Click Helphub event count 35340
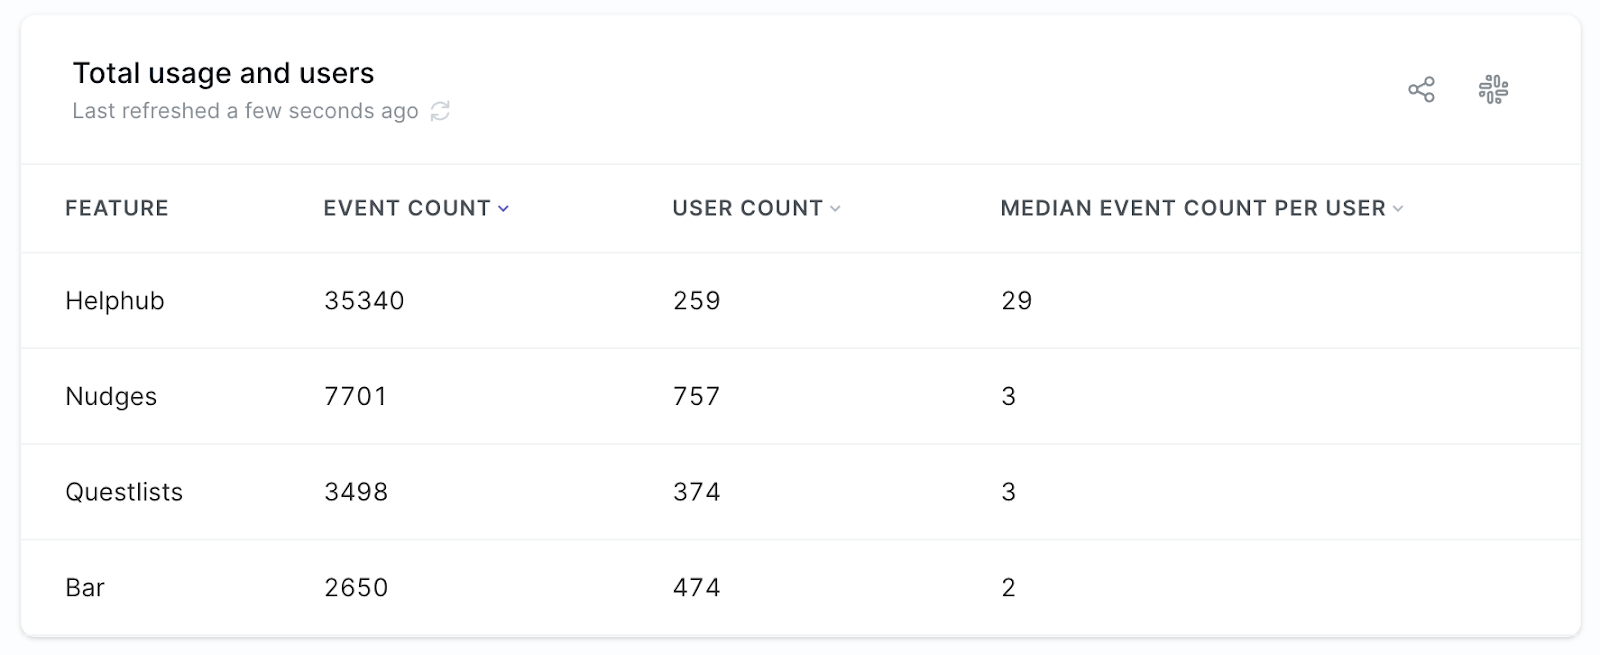Image resolution: width=1600 pixels, height=655 pixels. coord(364,301)
